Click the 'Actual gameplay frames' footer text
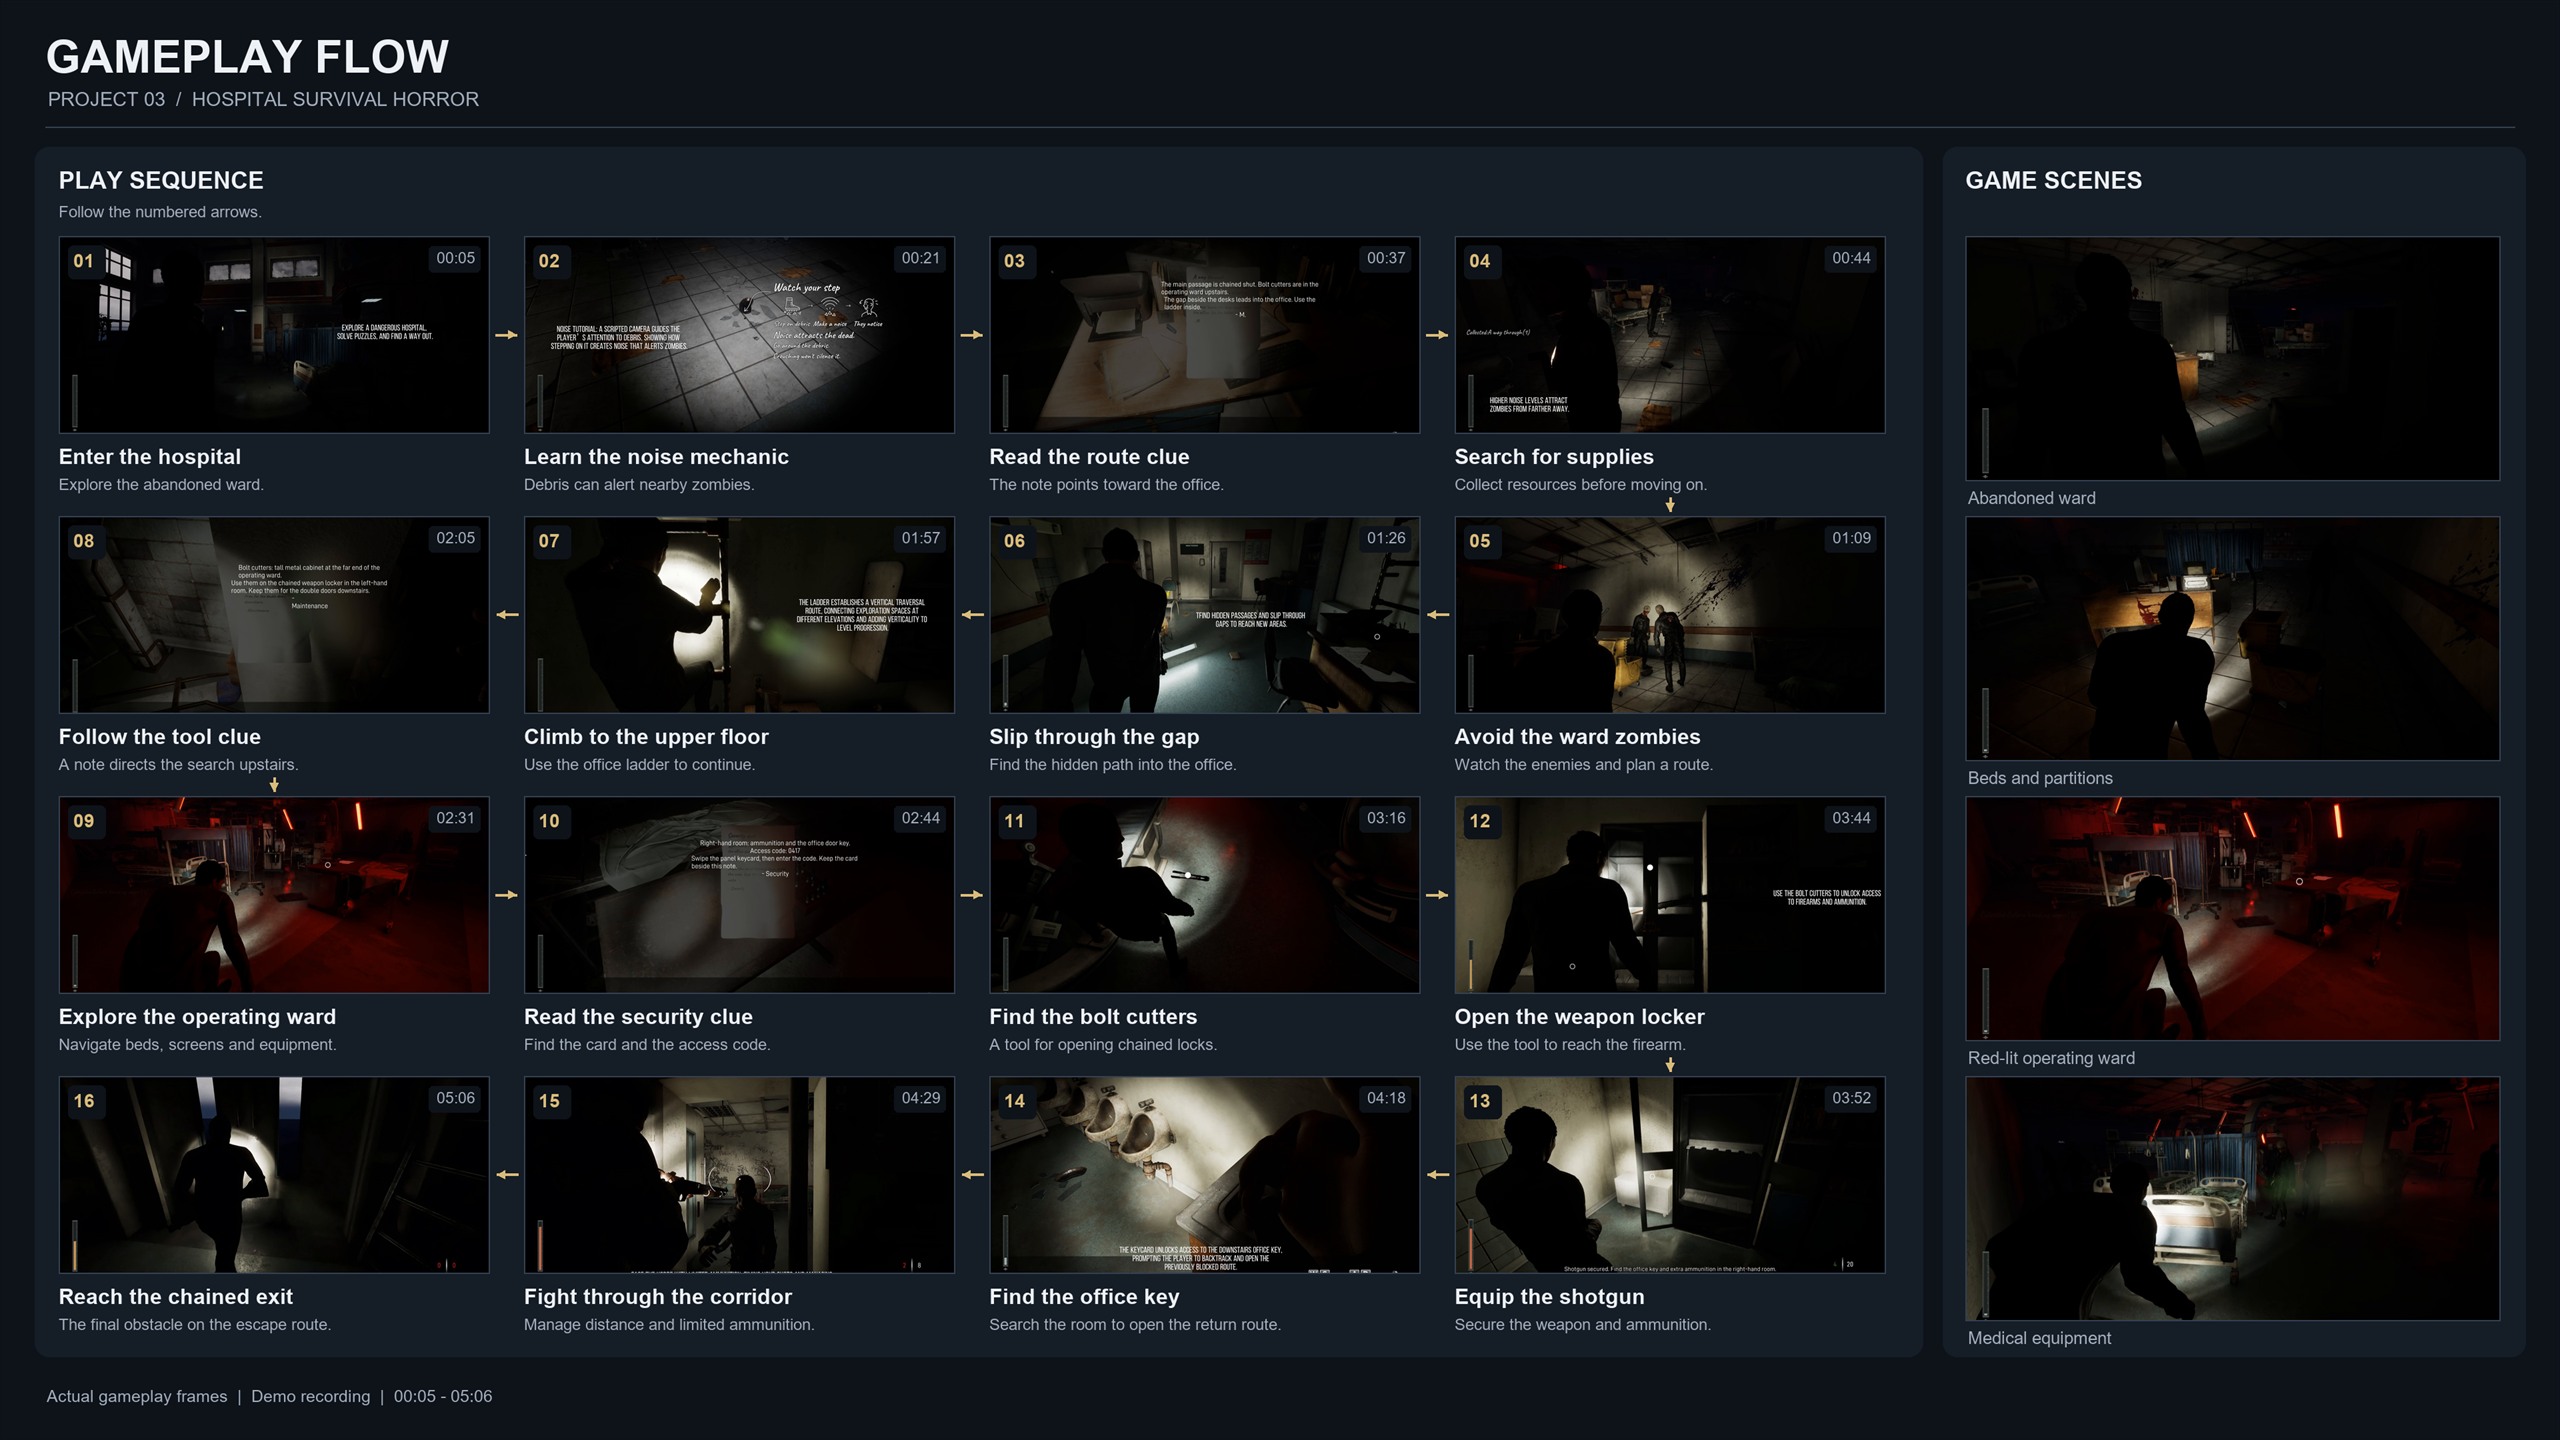This screenshot has width=2560, height=1440. click(x=137, y=1396)
